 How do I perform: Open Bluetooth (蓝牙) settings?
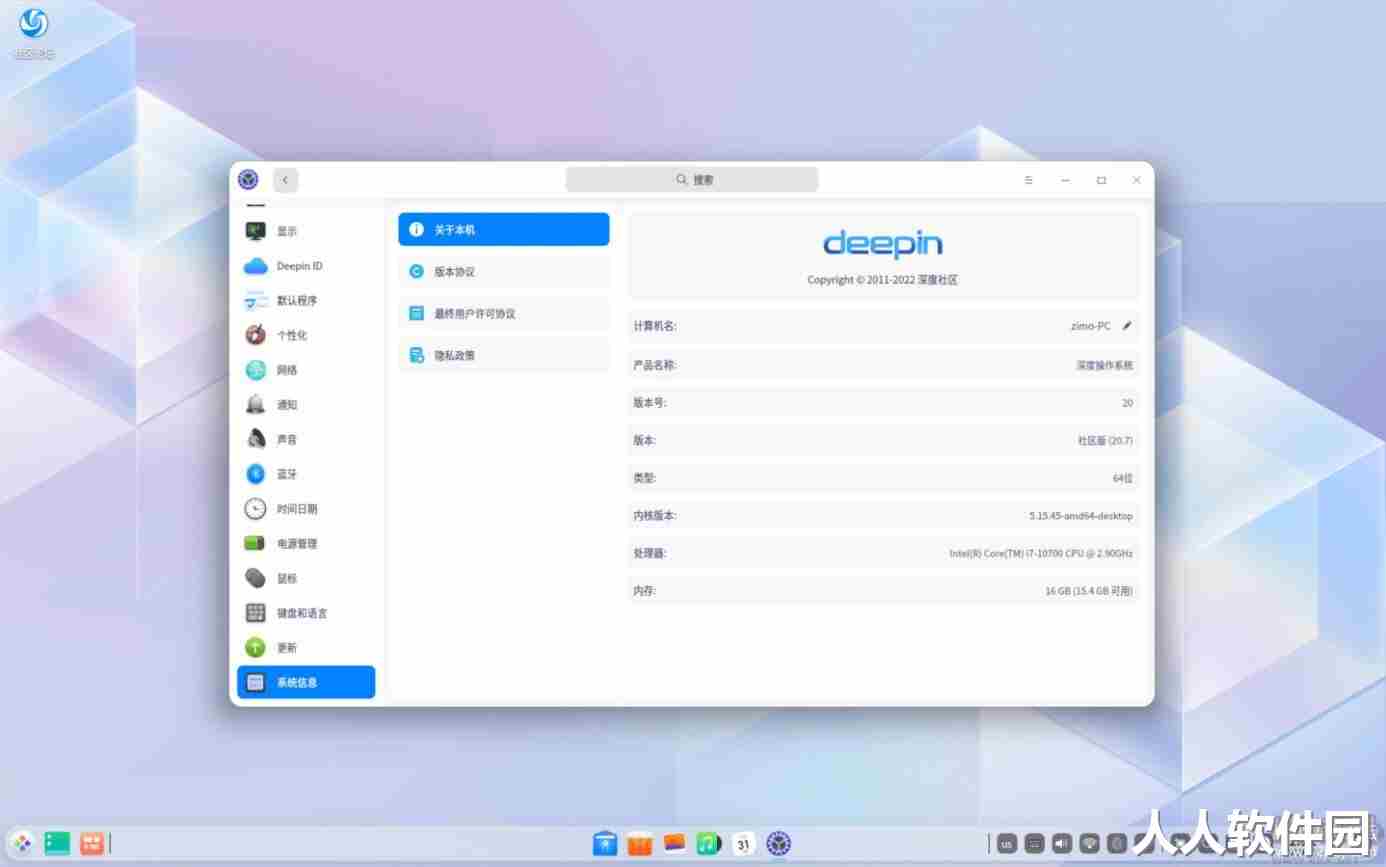[x=306, y=474]
